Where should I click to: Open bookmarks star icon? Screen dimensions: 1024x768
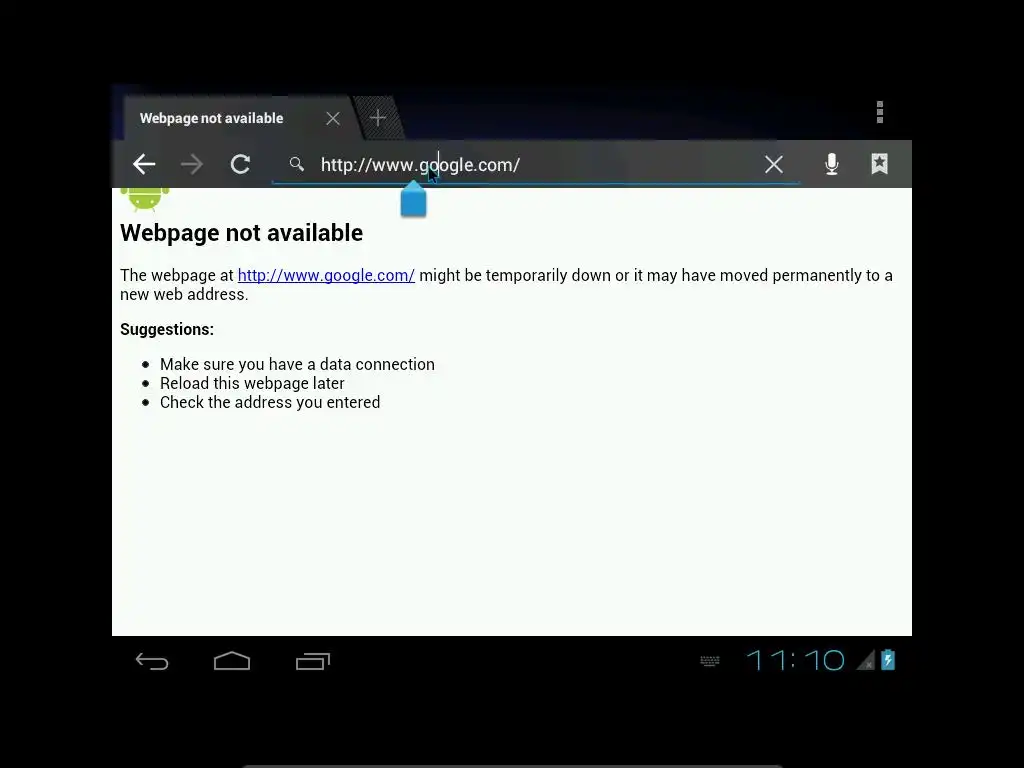880,164
